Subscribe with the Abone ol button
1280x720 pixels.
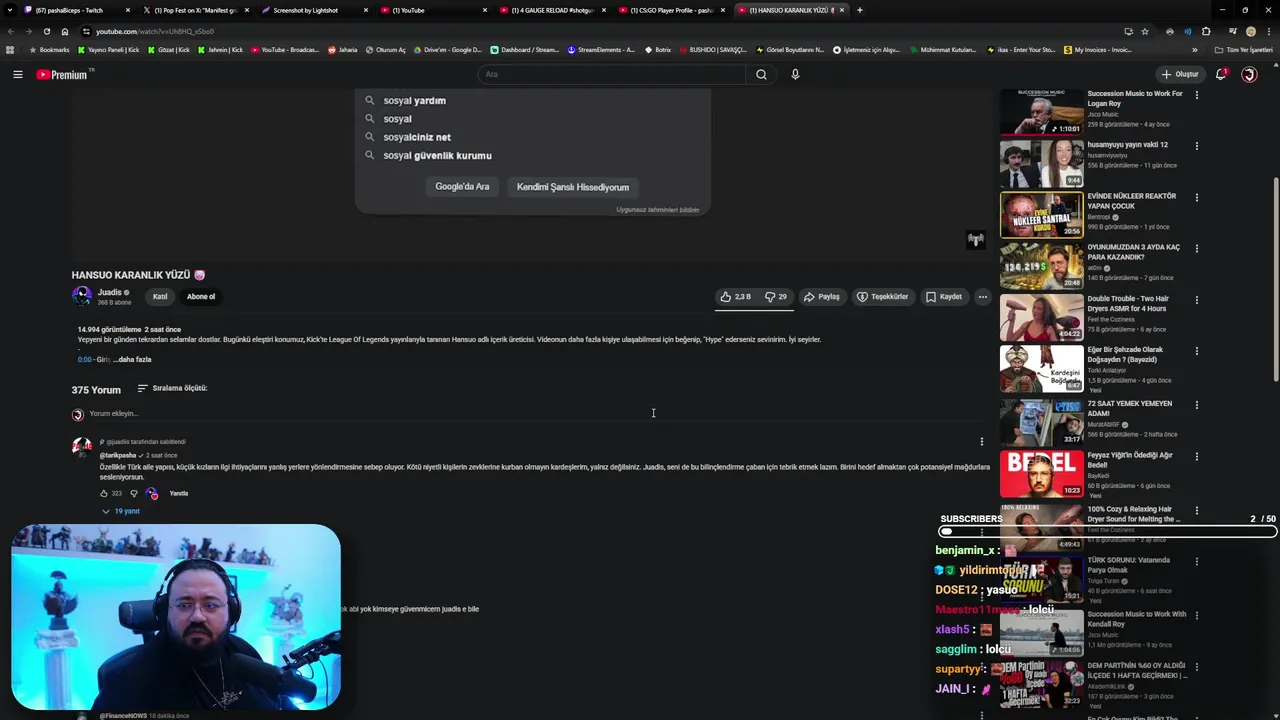coord(200,297)
